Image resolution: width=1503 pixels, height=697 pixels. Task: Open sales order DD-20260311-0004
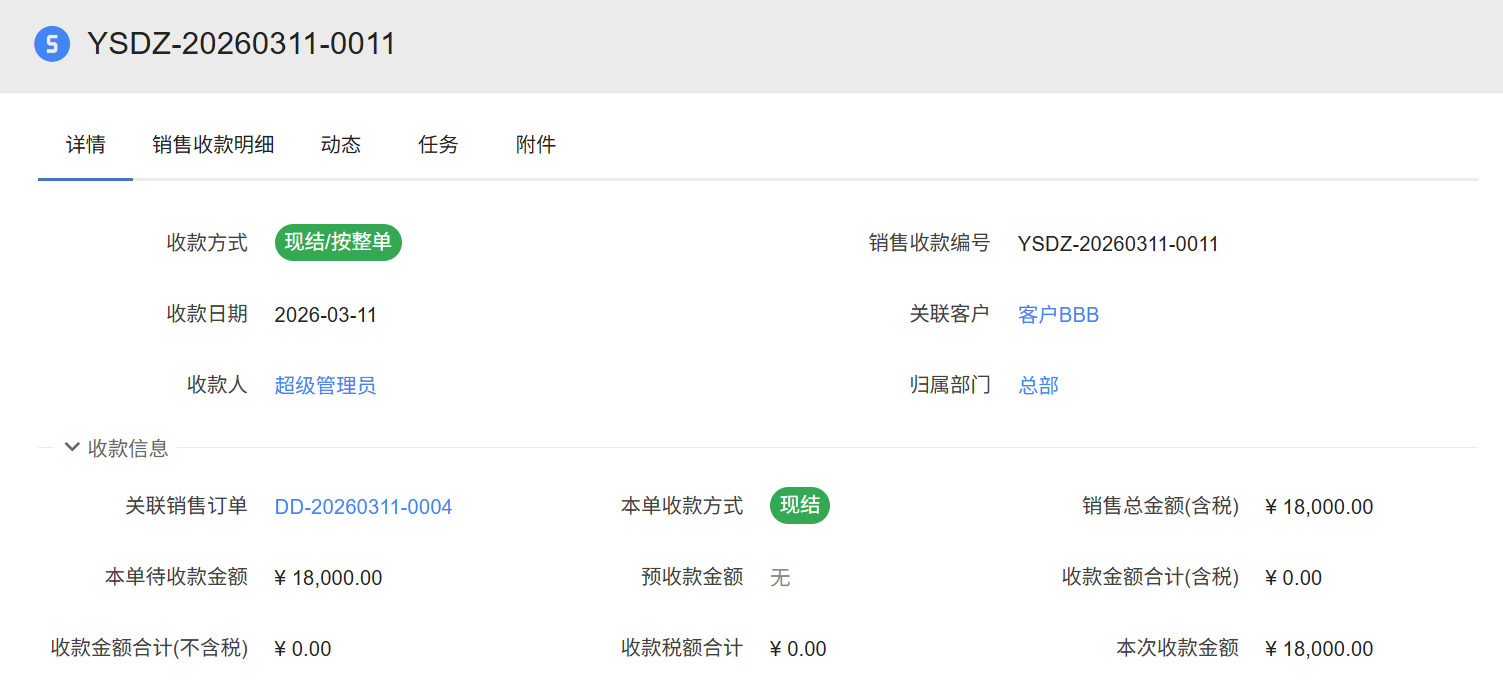(363, 507)
